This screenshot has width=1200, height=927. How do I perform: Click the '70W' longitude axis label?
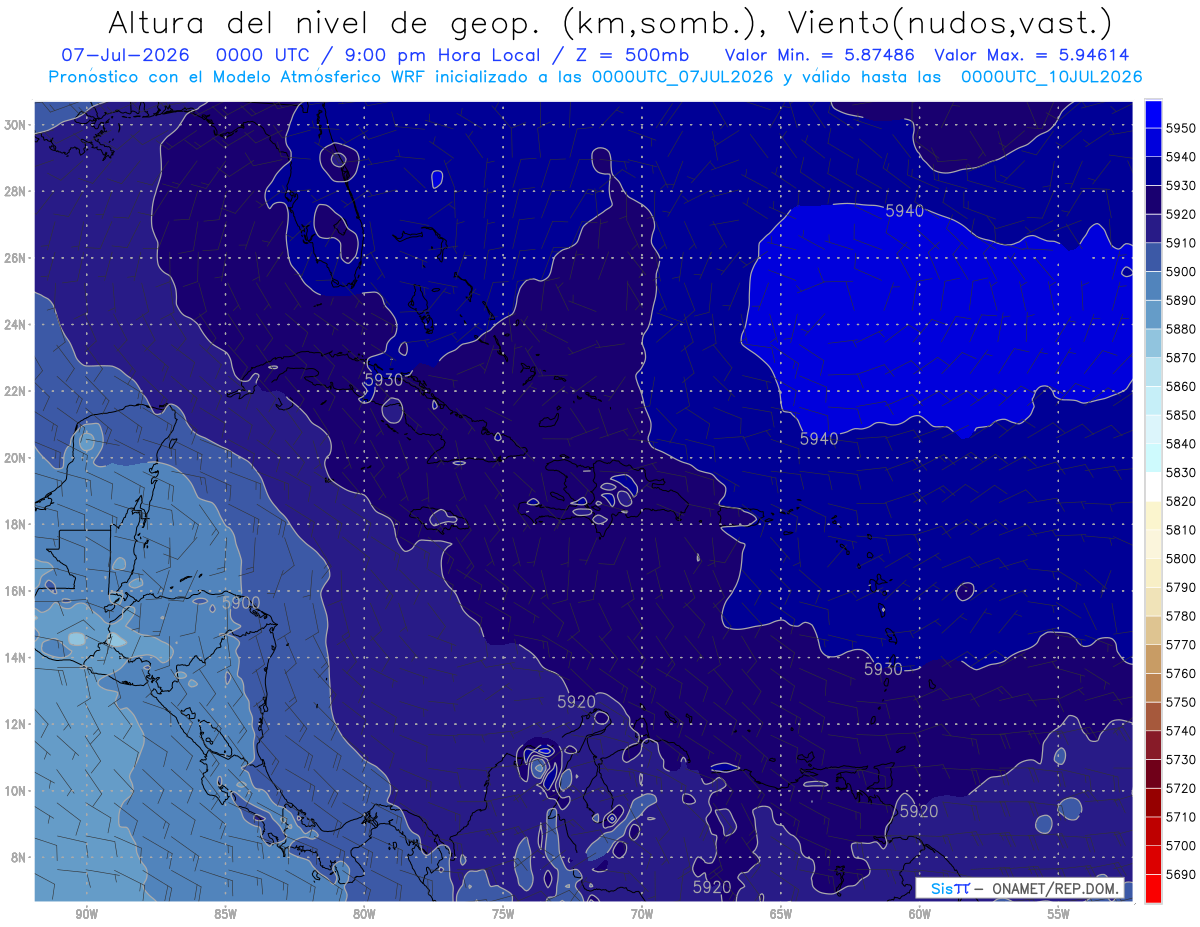[642, 914]
